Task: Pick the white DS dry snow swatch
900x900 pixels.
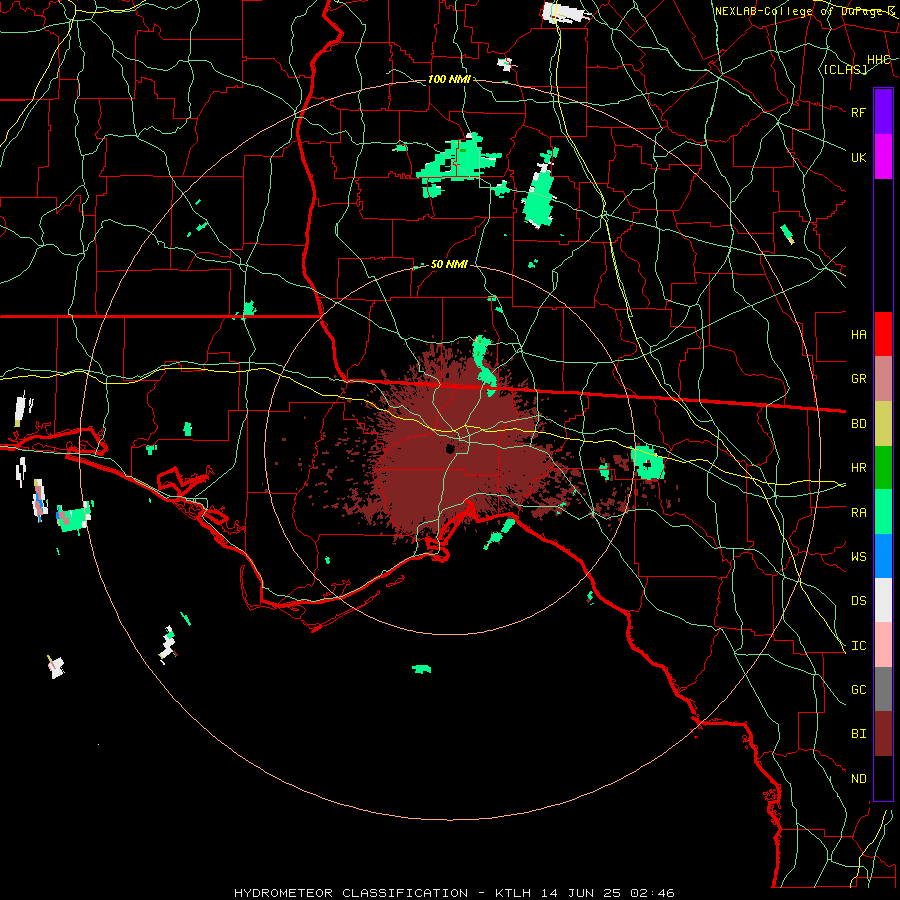Action: (883, 600)
